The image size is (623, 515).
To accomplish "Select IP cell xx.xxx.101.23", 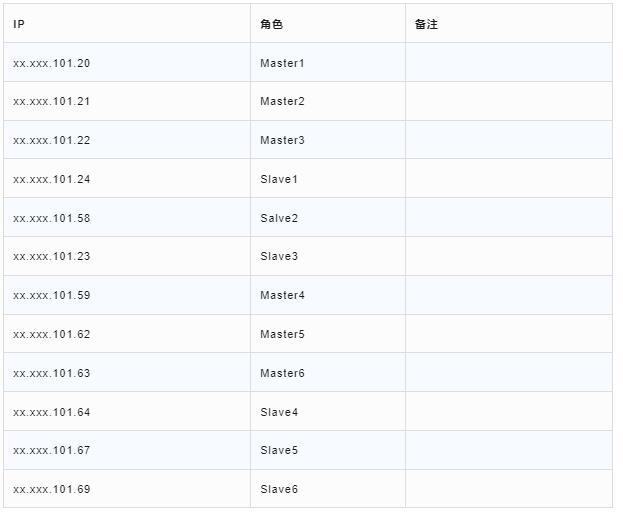I will [x=52, y=257].
